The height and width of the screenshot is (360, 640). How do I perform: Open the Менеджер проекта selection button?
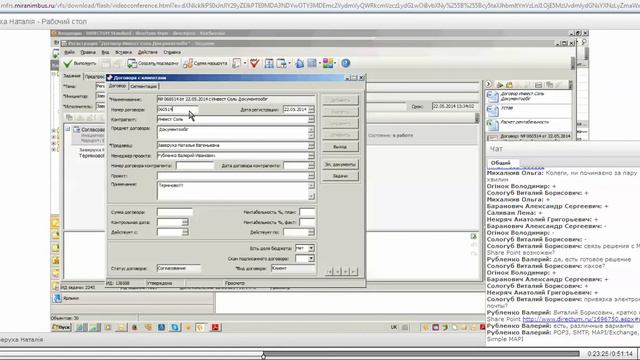(x=311, y=156)
